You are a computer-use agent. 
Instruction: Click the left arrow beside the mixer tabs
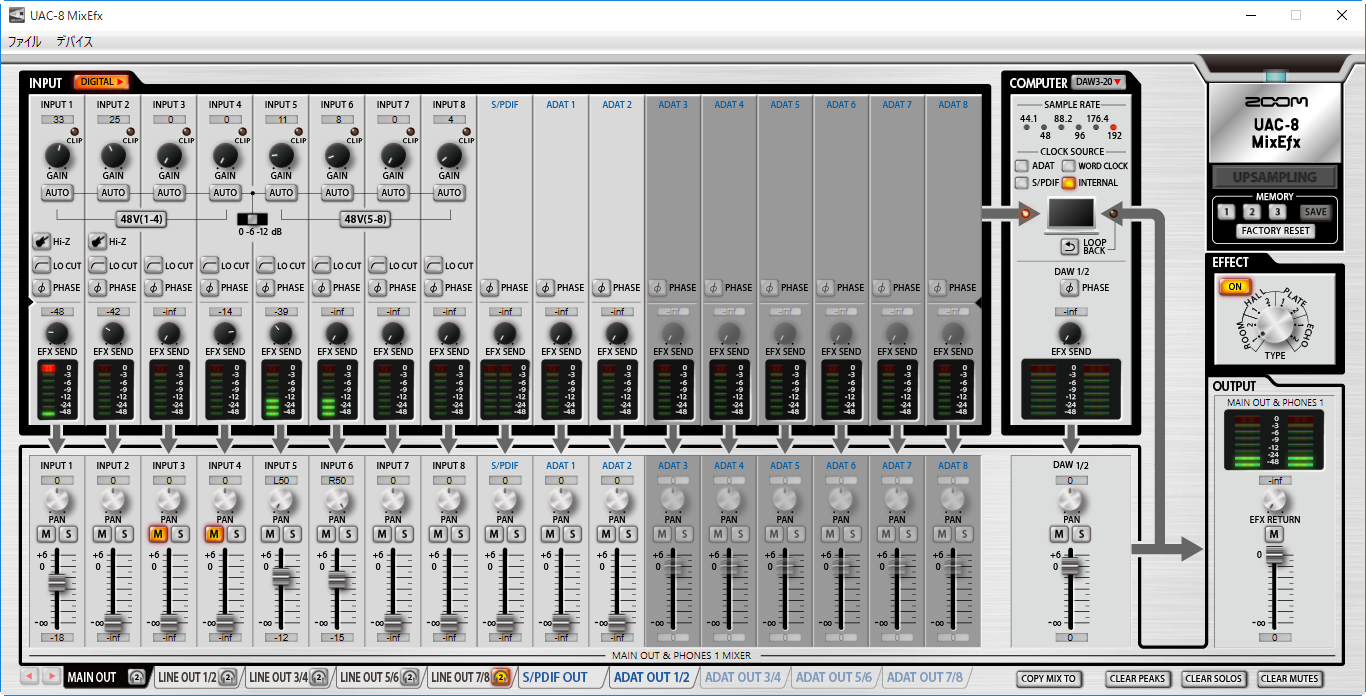point(30,677)
